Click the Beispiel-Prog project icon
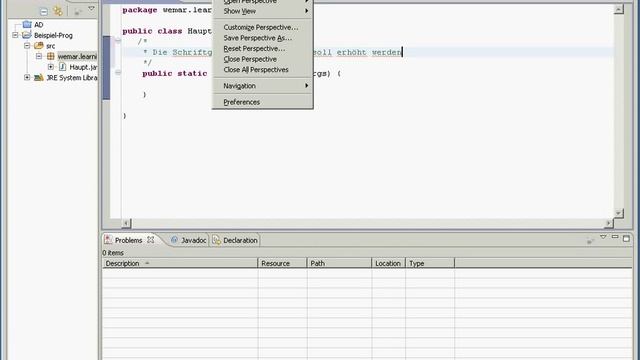Viewport: 640px width, 360px height. 27,35
